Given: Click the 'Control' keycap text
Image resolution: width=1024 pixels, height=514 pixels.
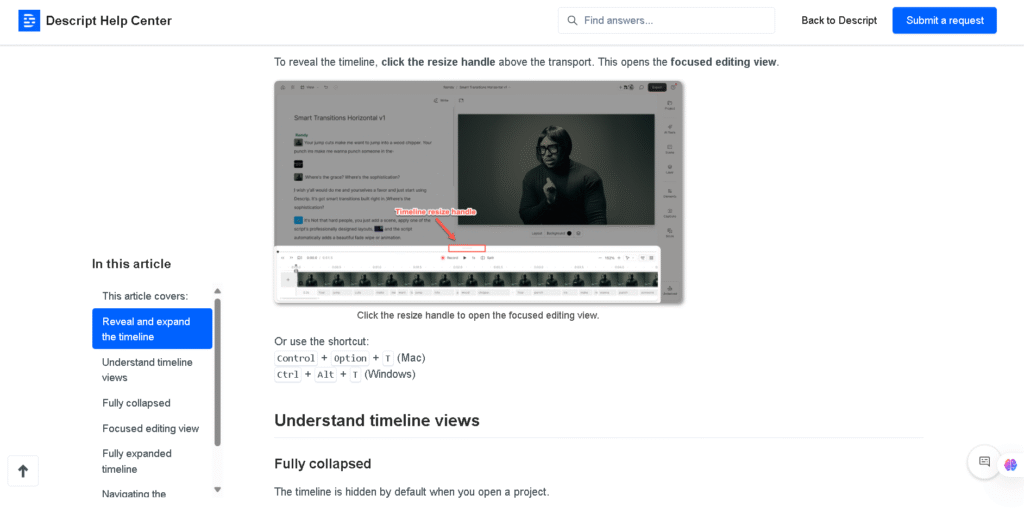Looking at the screenshot, I should pyautogui.click(x=296, y=358).
